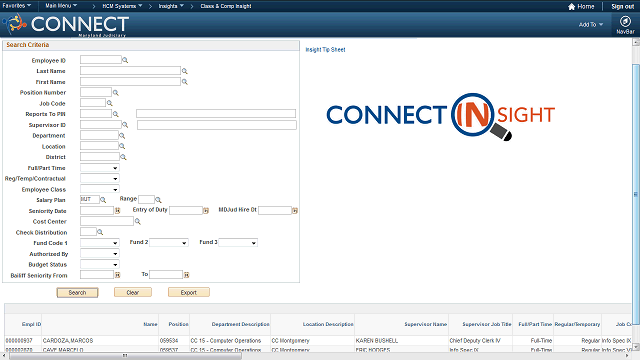The width and height of the screenshot is (640, 360).
Task: Open First Name lookup magnifier
Action: click(184, 82)
